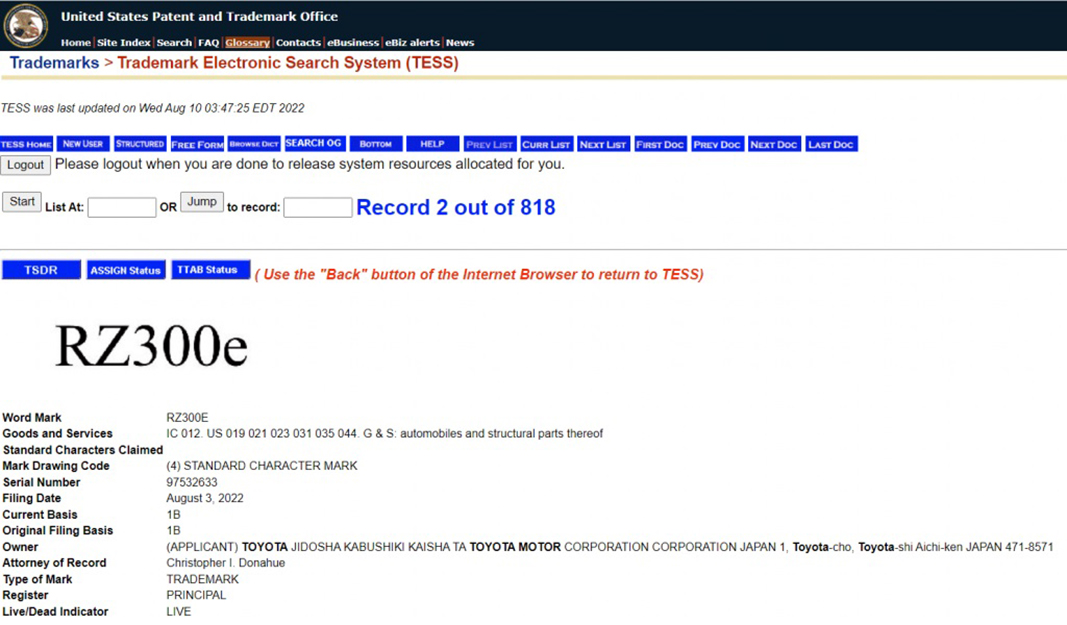Image resolution: width=1067 pixels, height=625 pixels.
Task: Click the New User button
Action: [83, 144]
